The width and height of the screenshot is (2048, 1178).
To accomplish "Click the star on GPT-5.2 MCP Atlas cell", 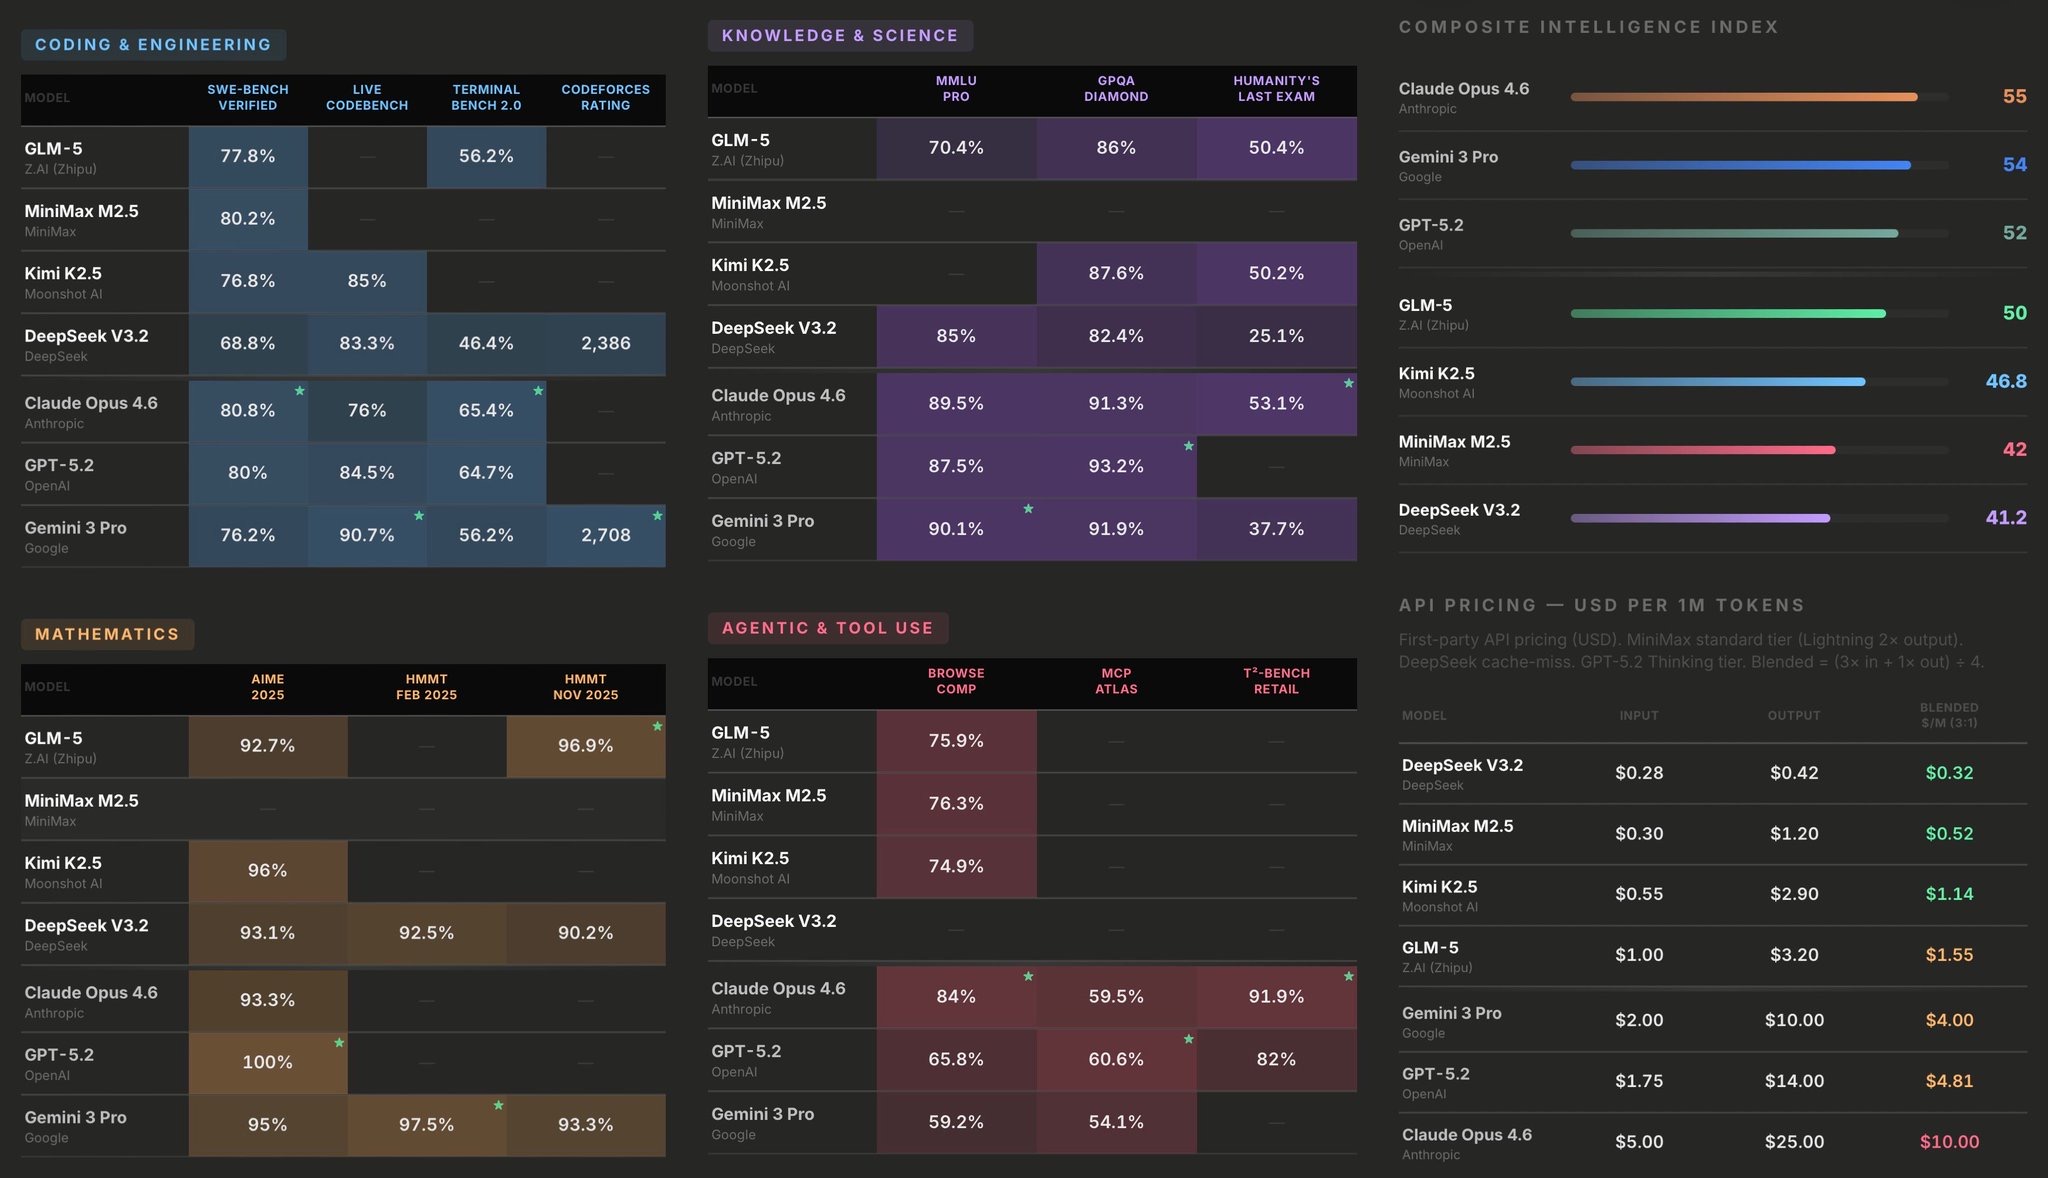I will coord(1188,1039).
